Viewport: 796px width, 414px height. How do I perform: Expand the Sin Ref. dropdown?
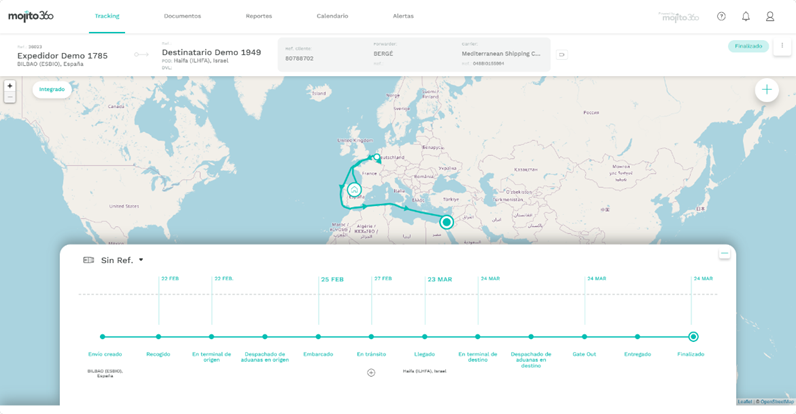[141, 260]
